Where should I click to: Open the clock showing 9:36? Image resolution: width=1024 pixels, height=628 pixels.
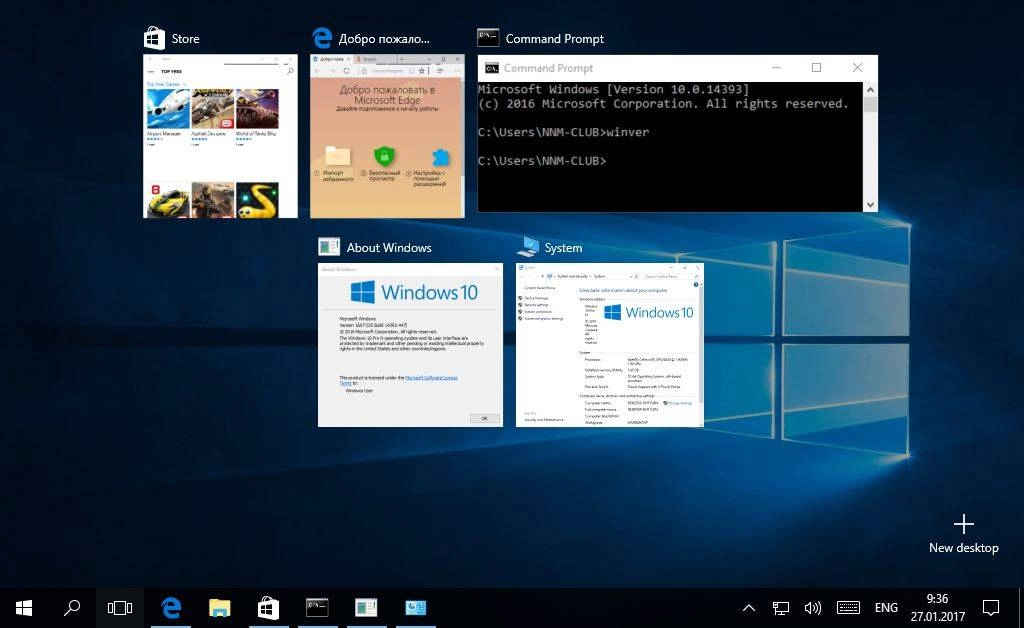[938, 599]
